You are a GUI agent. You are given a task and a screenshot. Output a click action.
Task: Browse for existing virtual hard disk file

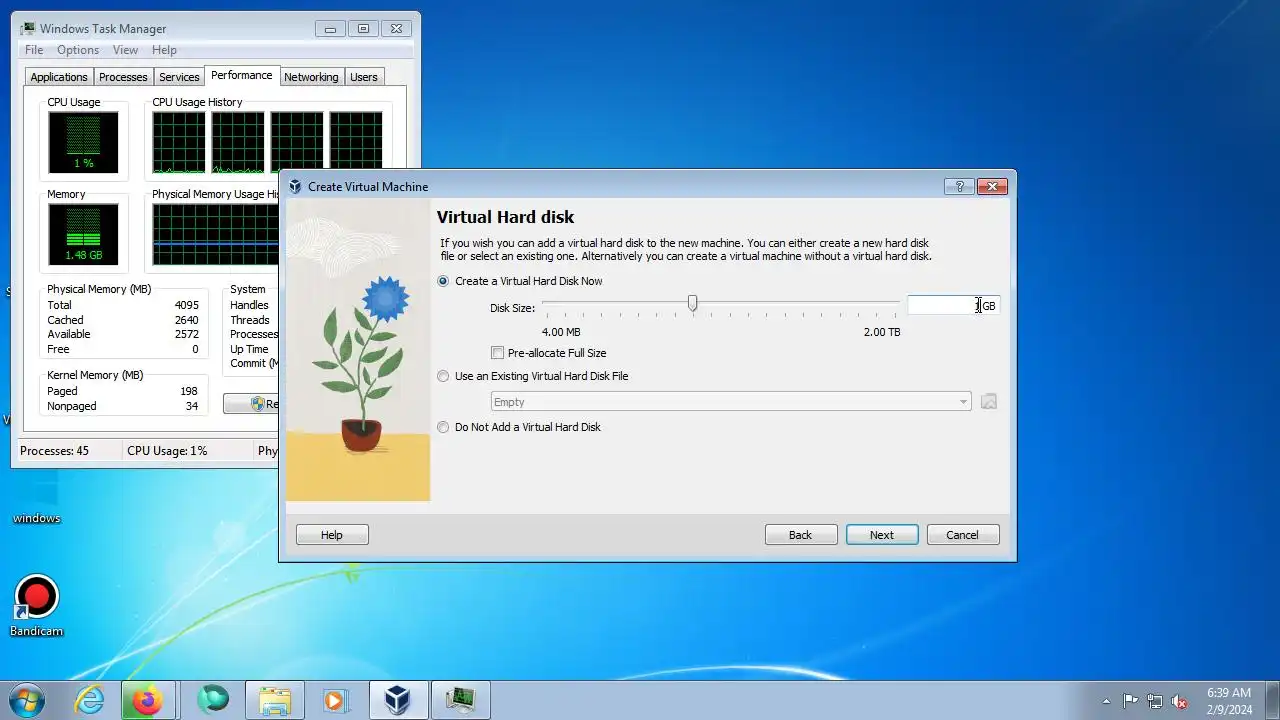tap(988, 402)
